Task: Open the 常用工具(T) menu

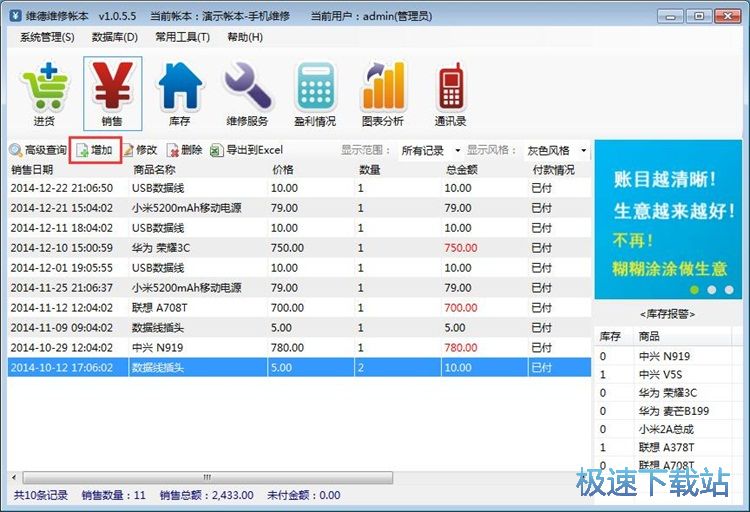Action: point(182,37)
